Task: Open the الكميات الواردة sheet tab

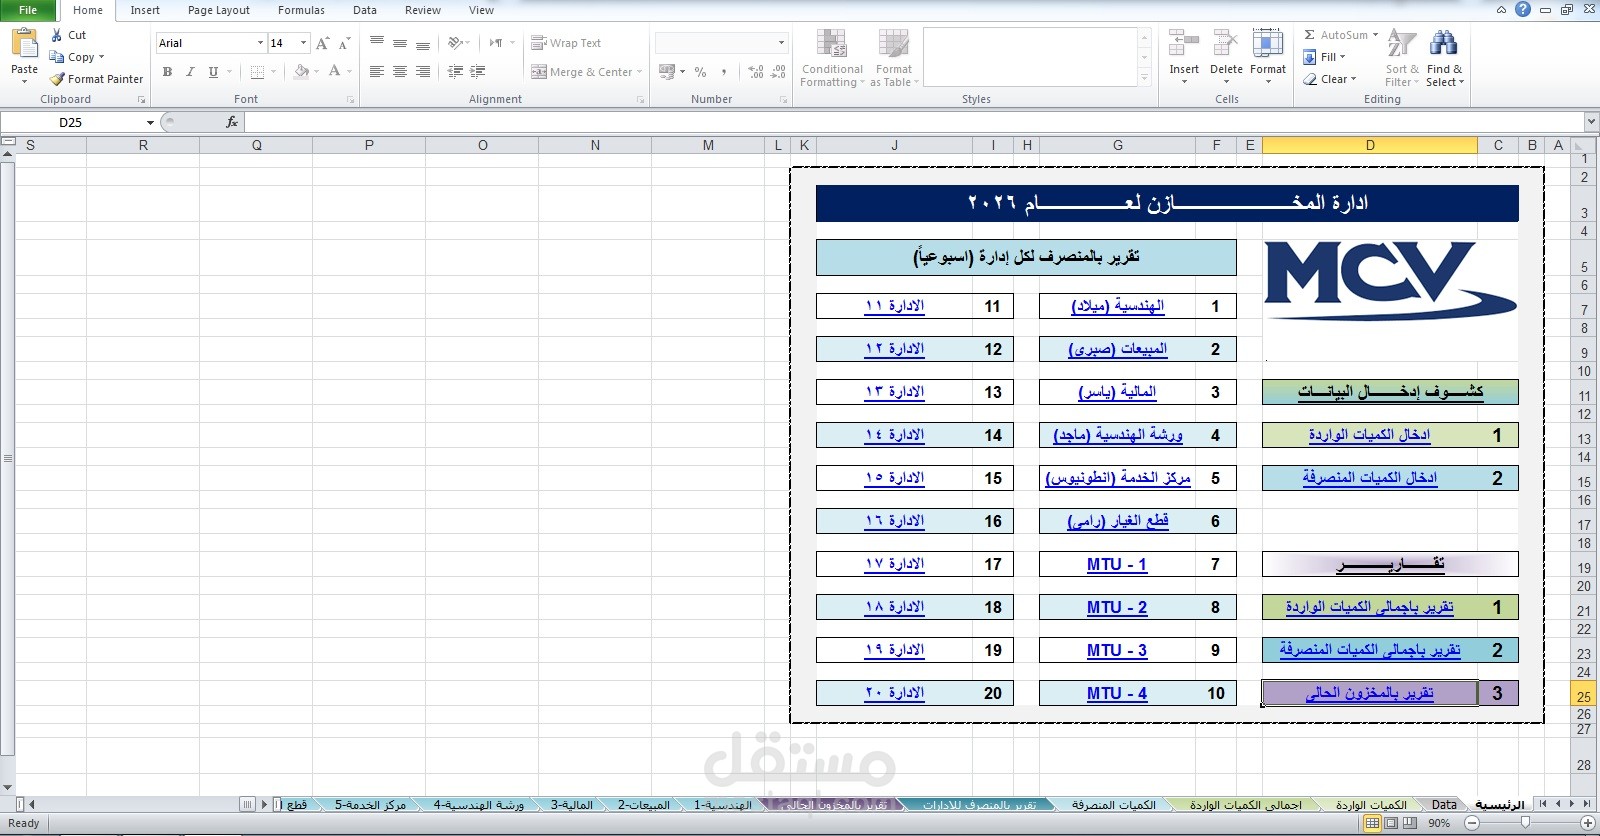Action: pyautogui.click(x=1371, y=804)
